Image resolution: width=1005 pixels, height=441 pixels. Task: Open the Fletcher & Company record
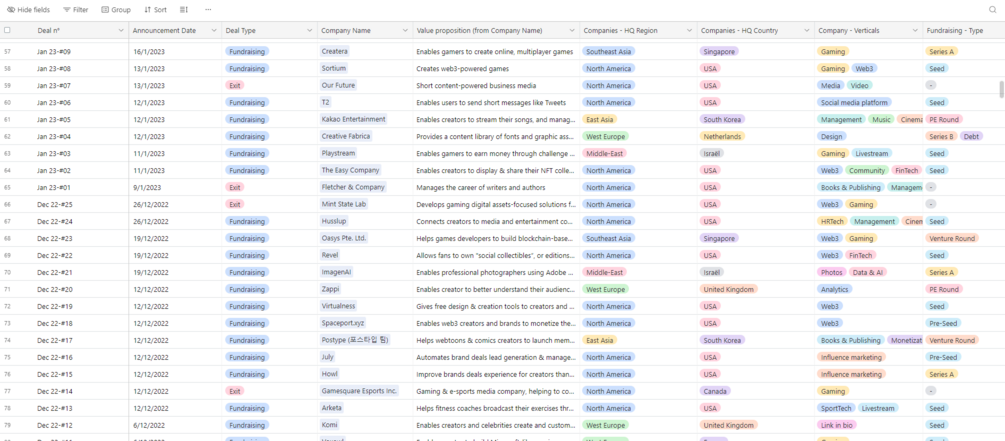(353, 187)
